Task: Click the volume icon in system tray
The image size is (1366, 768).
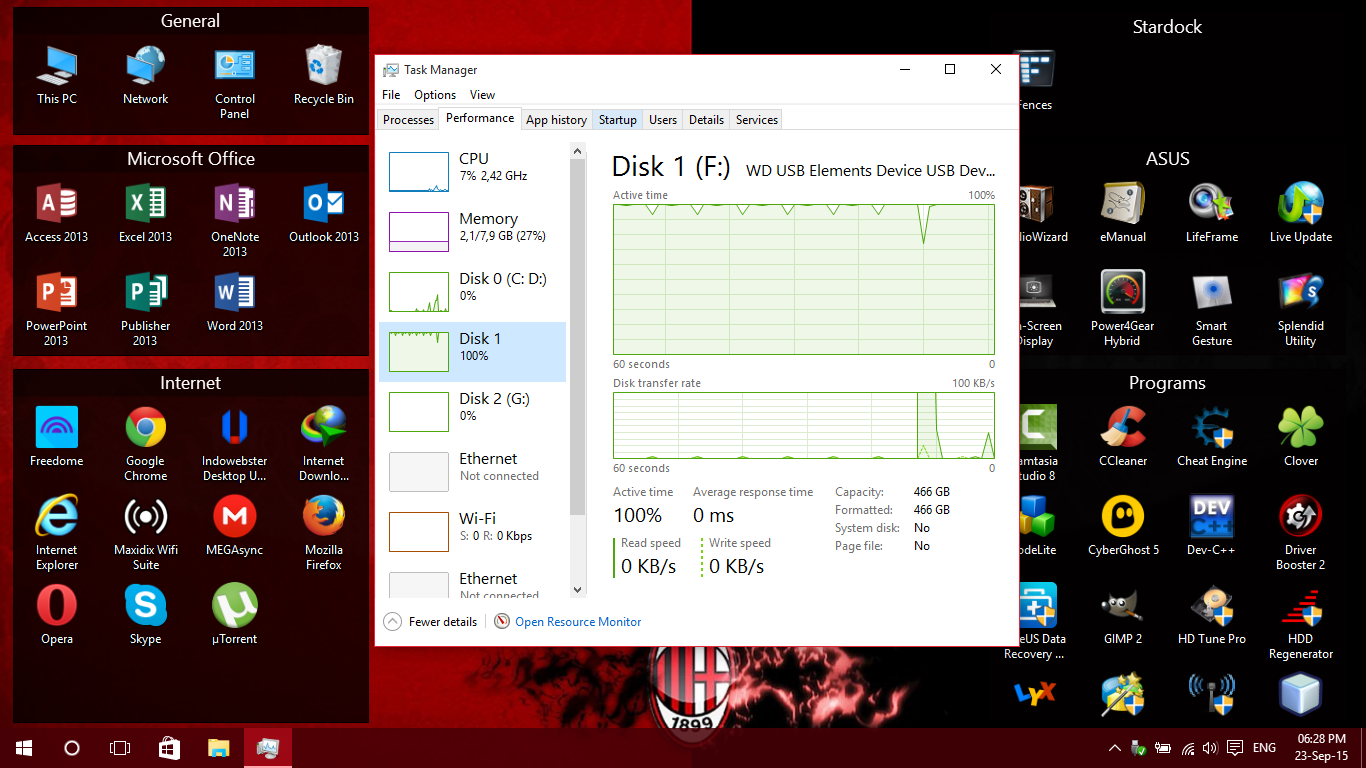Action: coord(1211,748)
